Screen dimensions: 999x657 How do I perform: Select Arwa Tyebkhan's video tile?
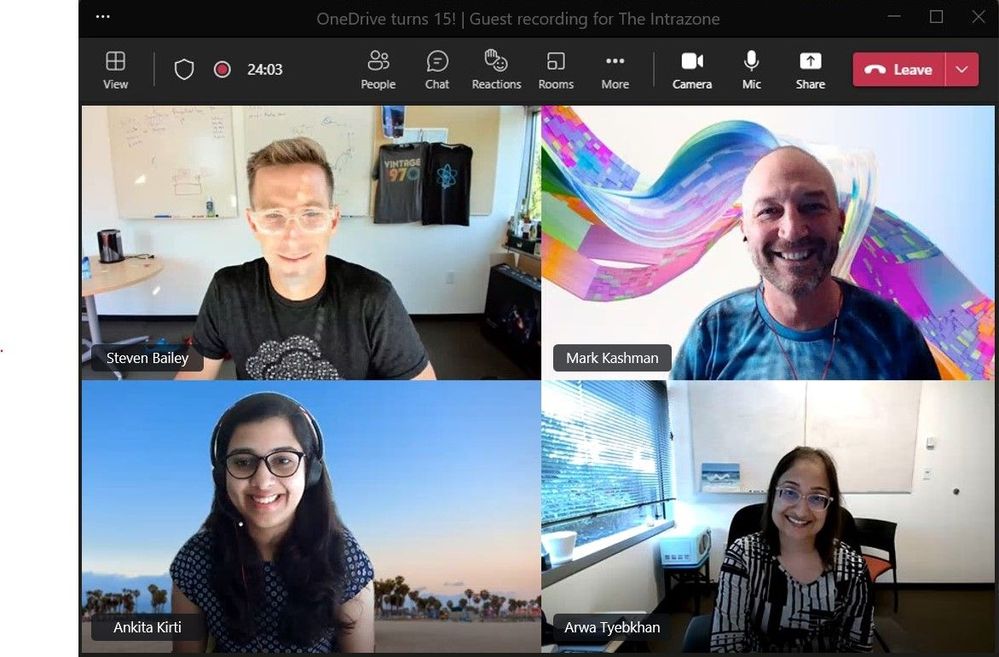(x=768, y=517)
